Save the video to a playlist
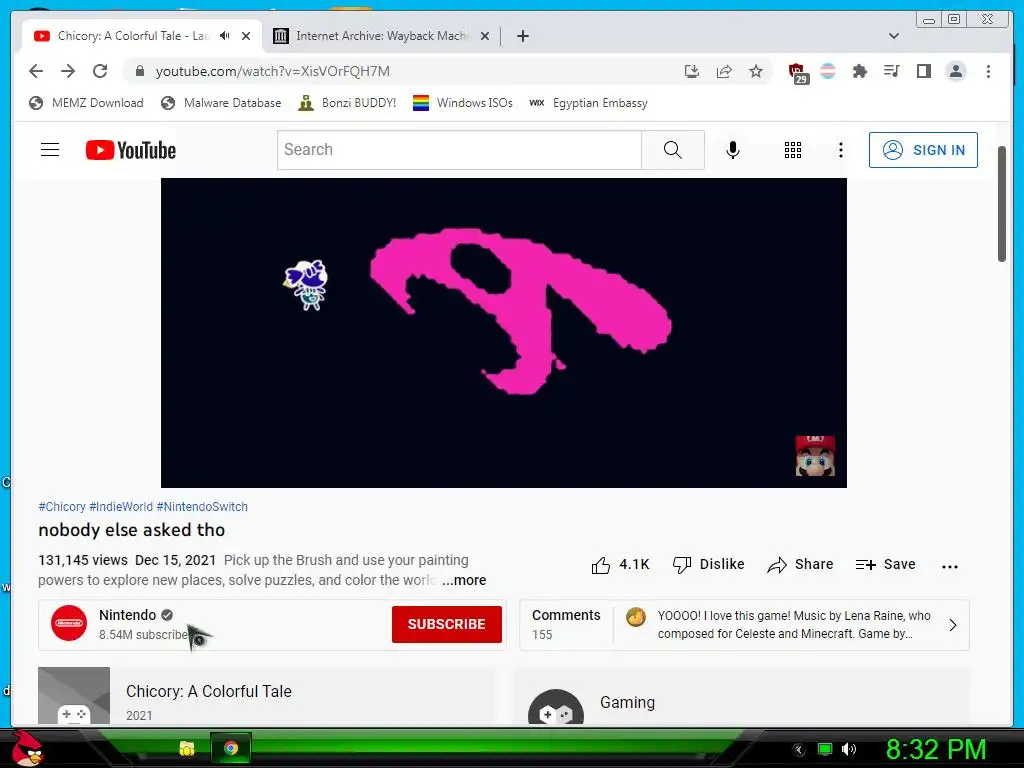1024x768 pixels. pos(886,565)
